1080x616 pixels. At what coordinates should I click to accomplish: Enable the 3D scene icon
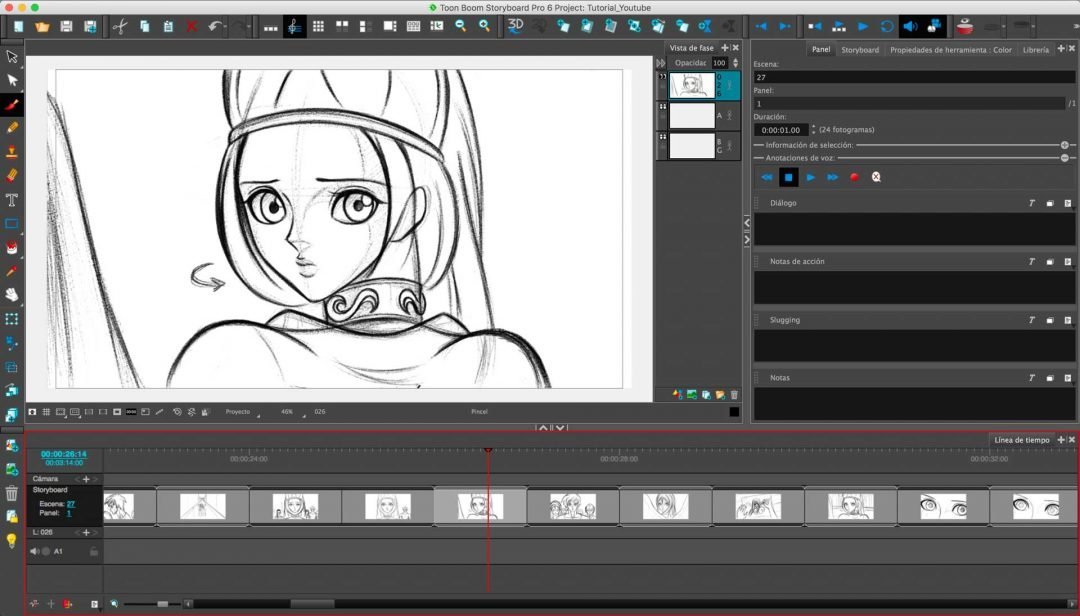tap(515, 25)
